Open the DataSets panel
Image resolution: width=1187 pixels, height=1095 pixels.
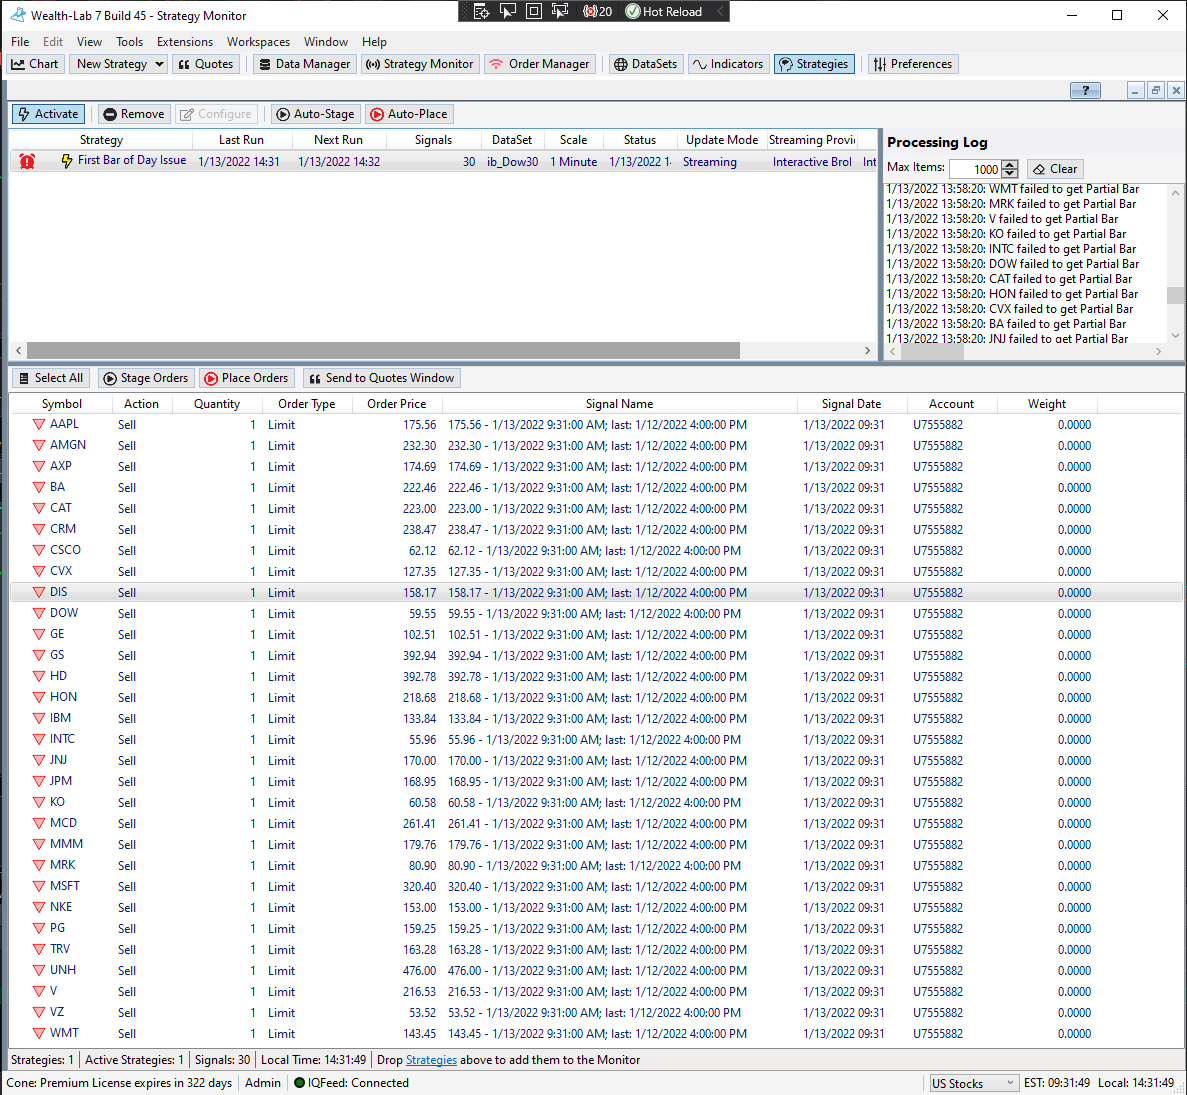(645, 64)
